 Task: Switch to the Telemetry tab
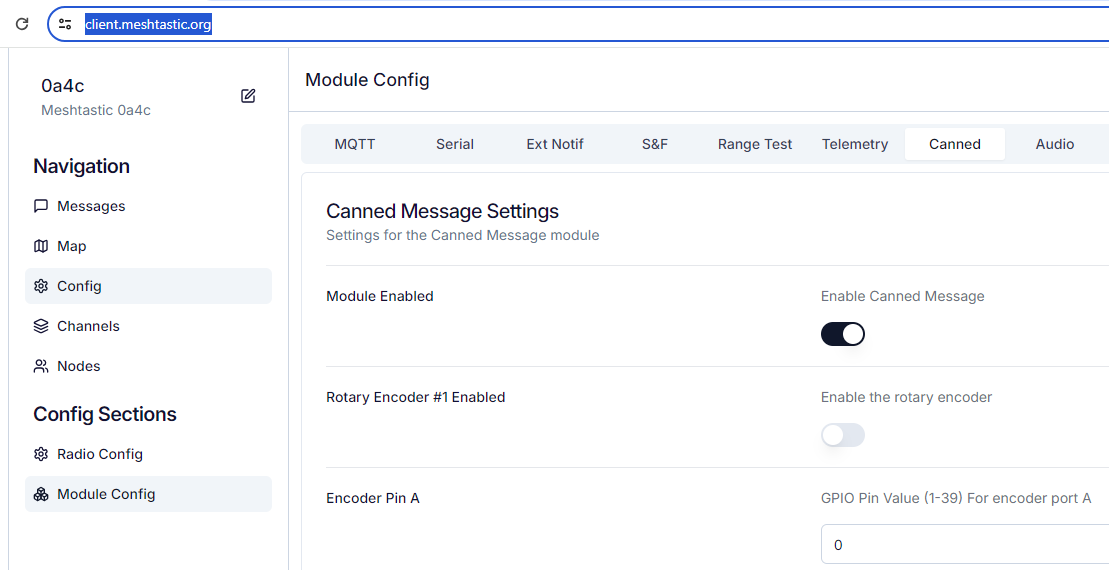(855, 144)
